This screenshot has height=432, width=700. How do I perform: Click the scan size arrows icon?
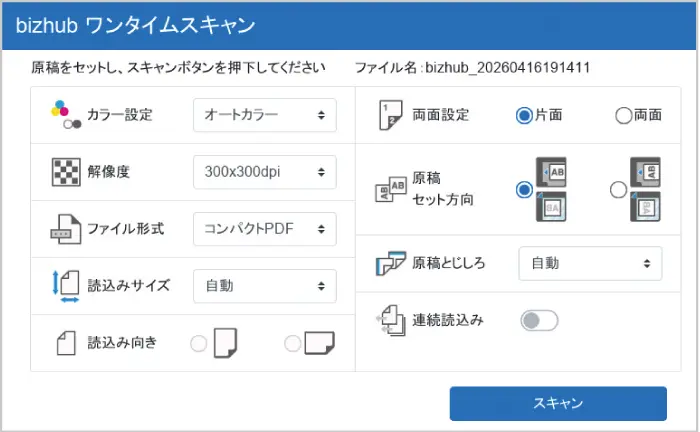[x=66, y=286]
